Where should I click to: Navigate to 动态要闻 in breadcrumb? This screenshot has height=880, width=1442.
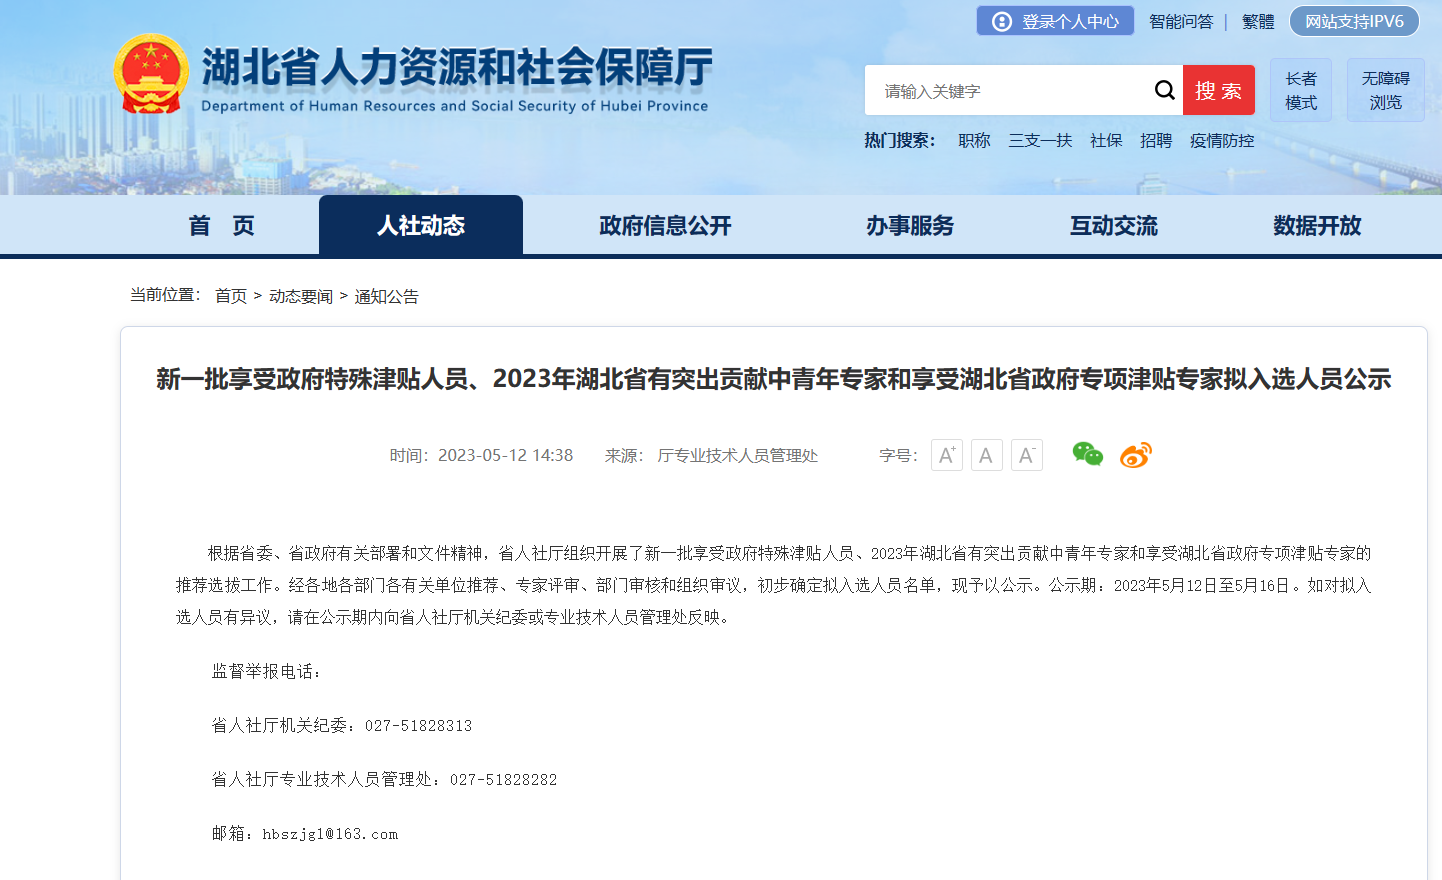tap(300, 296)
